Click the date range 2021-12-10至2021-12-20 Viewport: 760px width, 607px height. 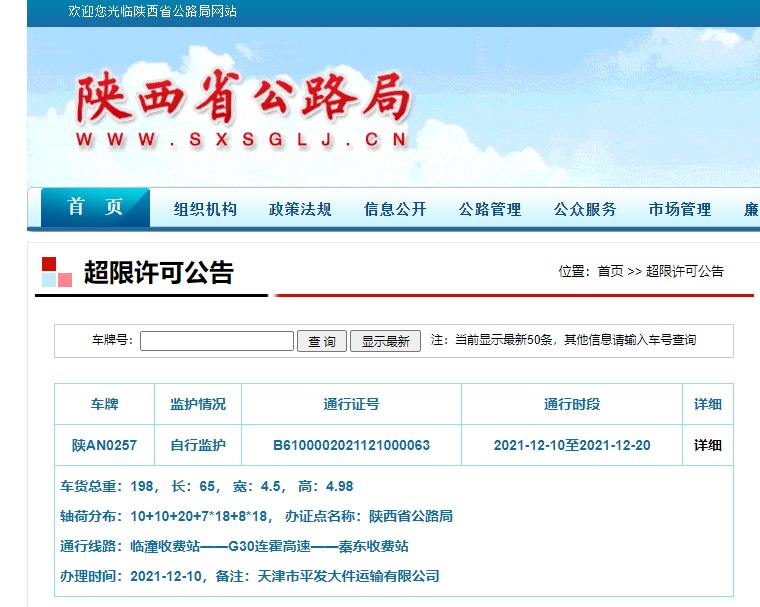[572, 445]
